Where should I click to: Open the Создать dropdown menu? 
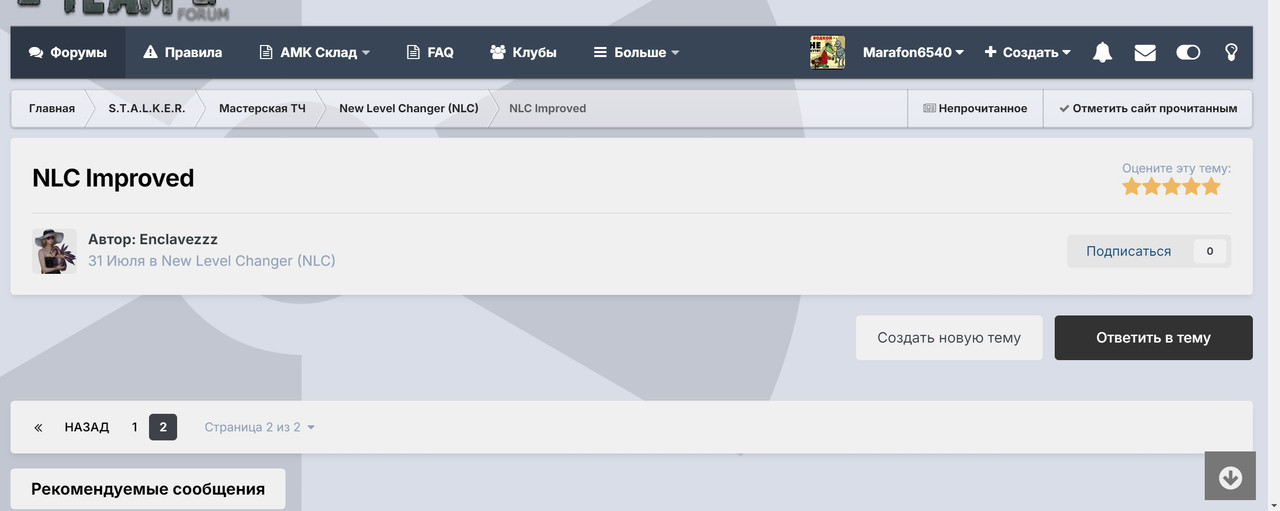tap(1027, 52)
